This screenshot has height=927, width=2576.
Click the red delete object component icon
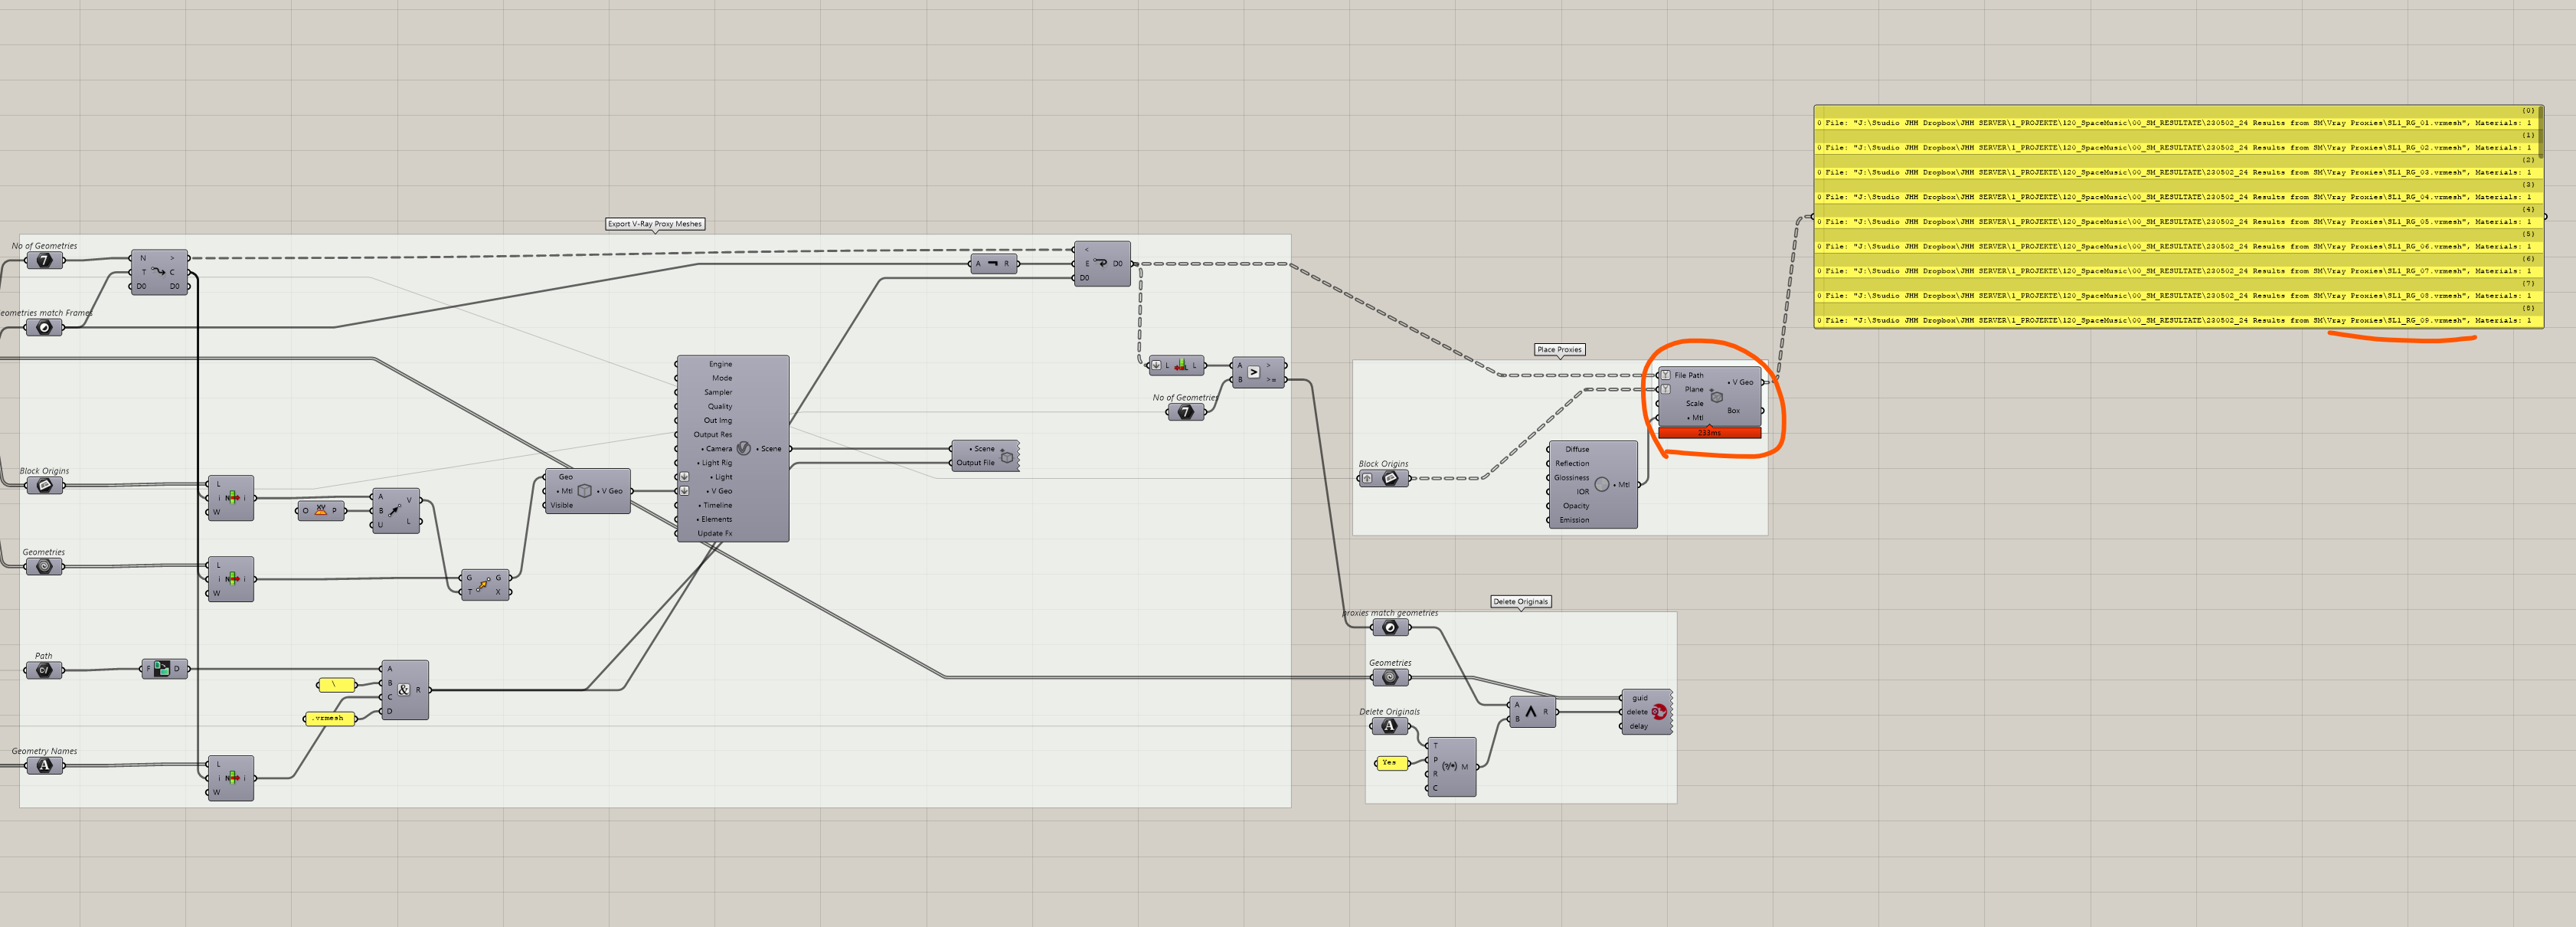[x=1659, y=712]
